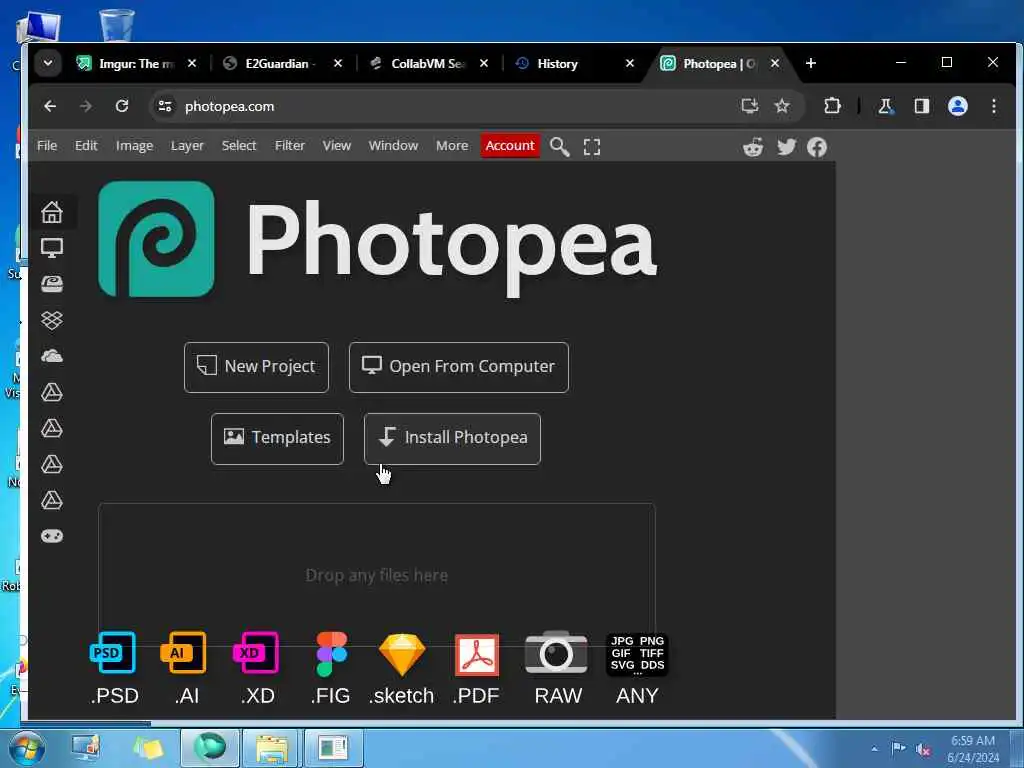Click the .sketch diamond format icon
This screenshot has height=768, width=1024.
402,654
